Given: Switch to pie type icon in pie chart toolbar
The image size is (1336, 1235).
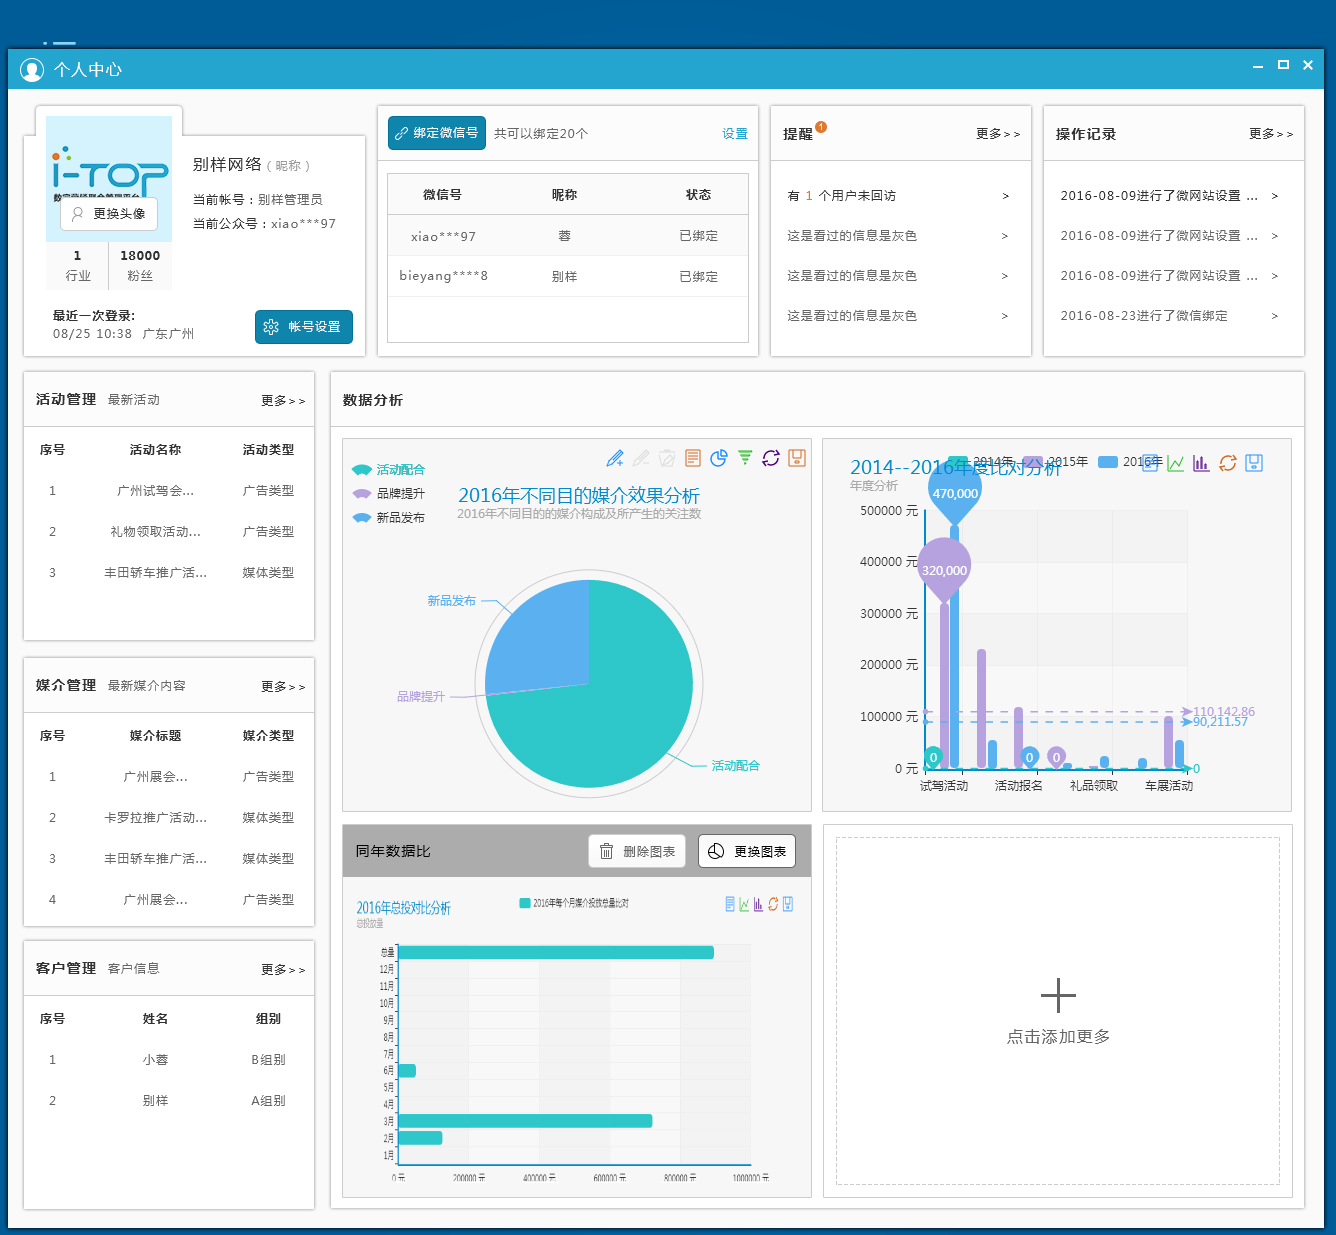Looking at the screenshot, I should point(719,458).
